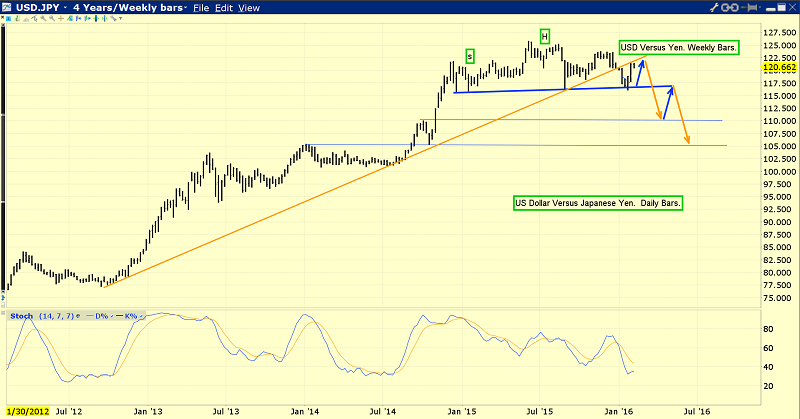Click the Jan '16 time axis label
The height and width of the screenshot is (419, 800).
pyautogui.click(x=618, y=411)
